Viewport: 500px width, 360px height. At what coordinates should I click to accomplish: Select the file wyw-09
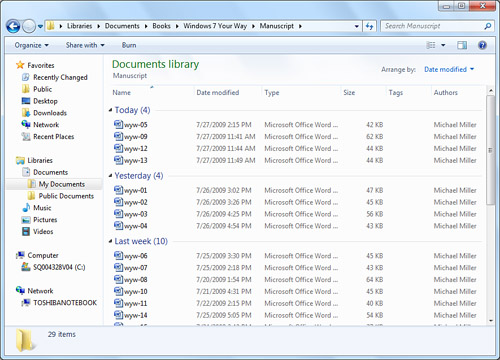point(136,137)
